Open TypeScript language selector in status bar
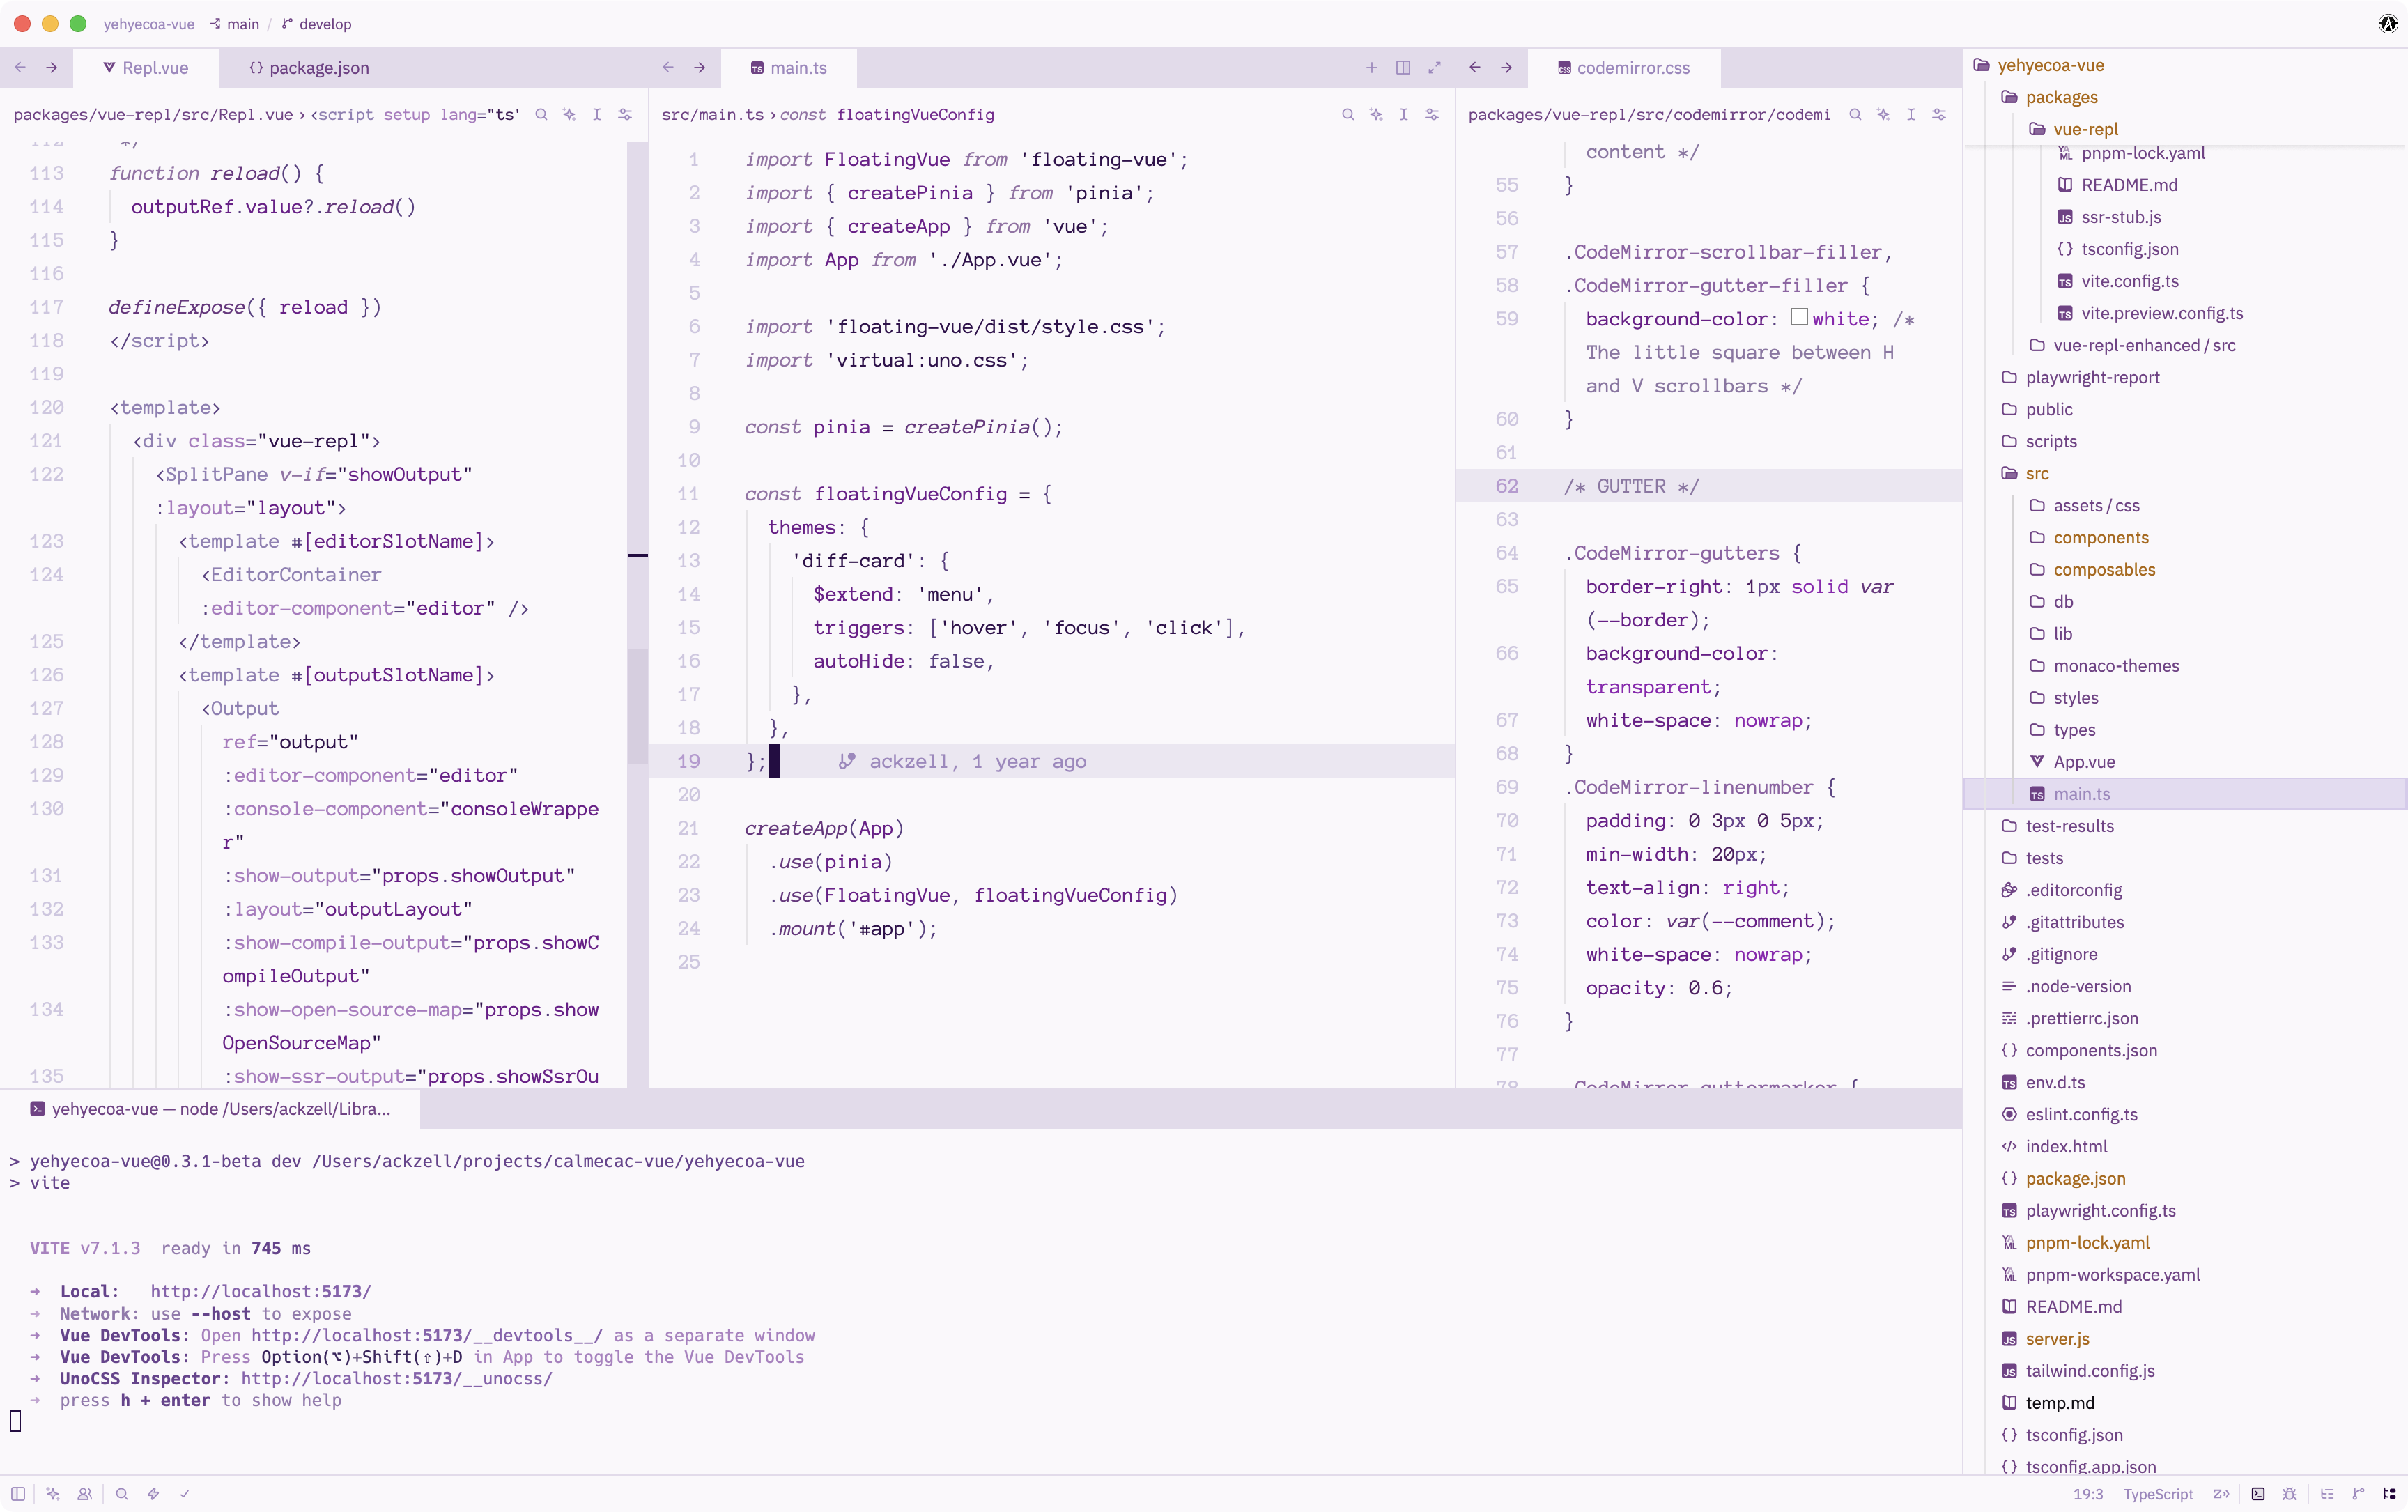 2158,1494
